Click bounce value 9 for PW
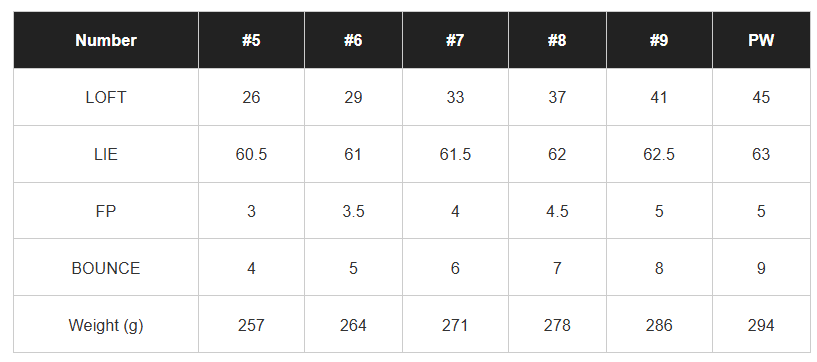This screenshot has height=362, width=817. (x=761, y=268)
